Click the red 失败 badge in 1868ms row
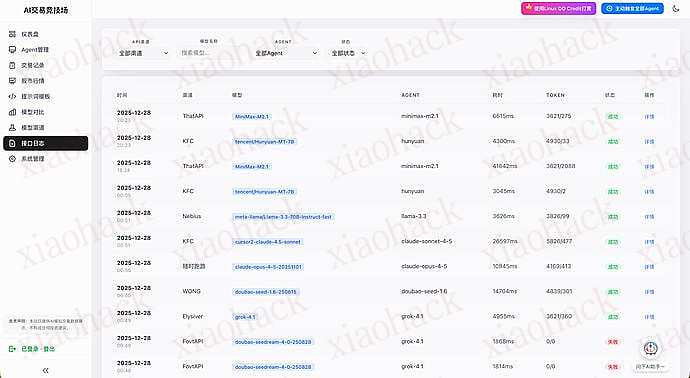Image resolution: width=690 pixels, height=378 pixels. [x=613, y=342]
